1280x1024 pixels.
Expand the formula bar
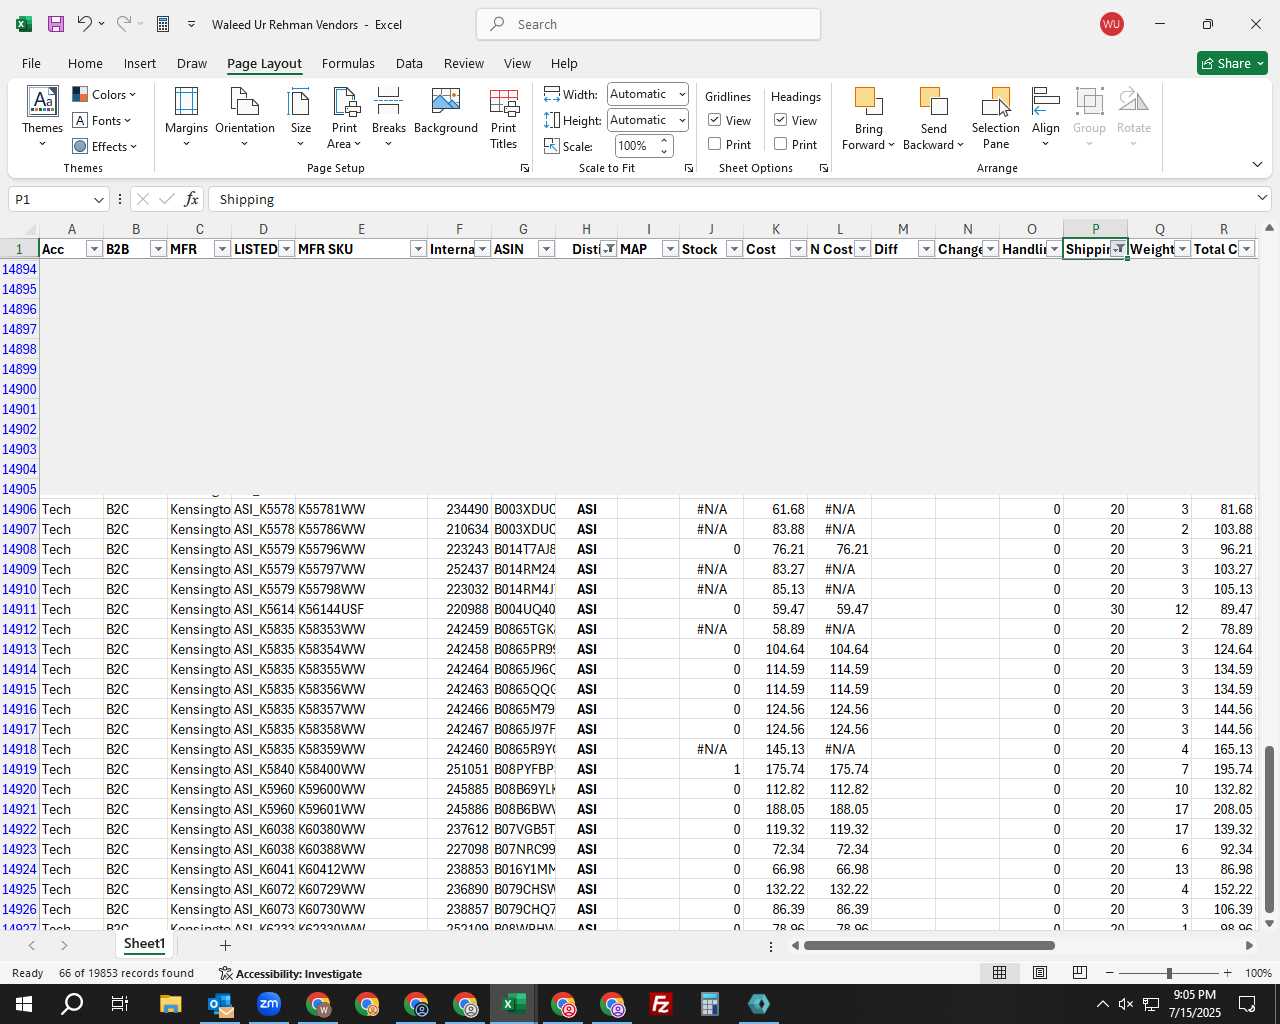coord(1262,198)
